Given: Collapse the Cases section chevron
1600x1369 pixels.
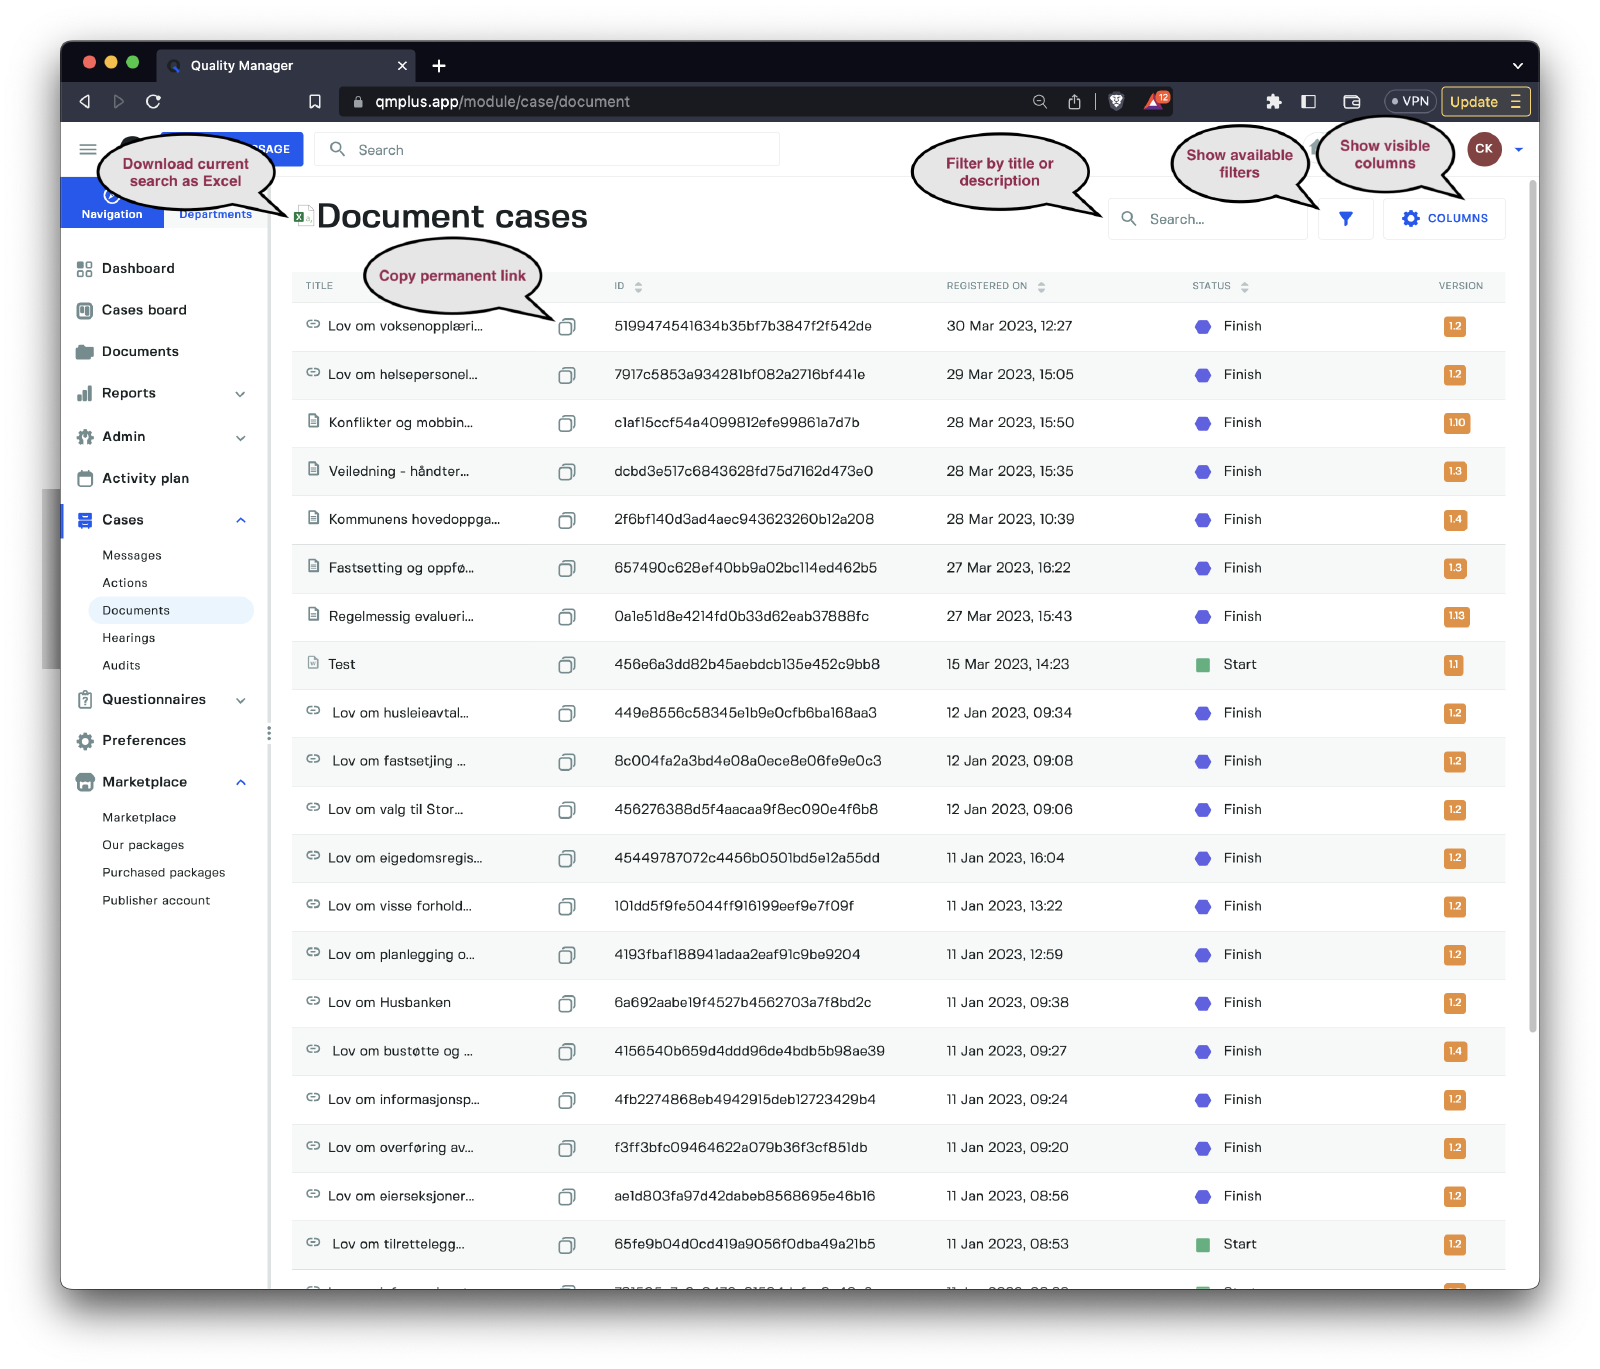Looking at the screenshot, I should coord(241,520).
